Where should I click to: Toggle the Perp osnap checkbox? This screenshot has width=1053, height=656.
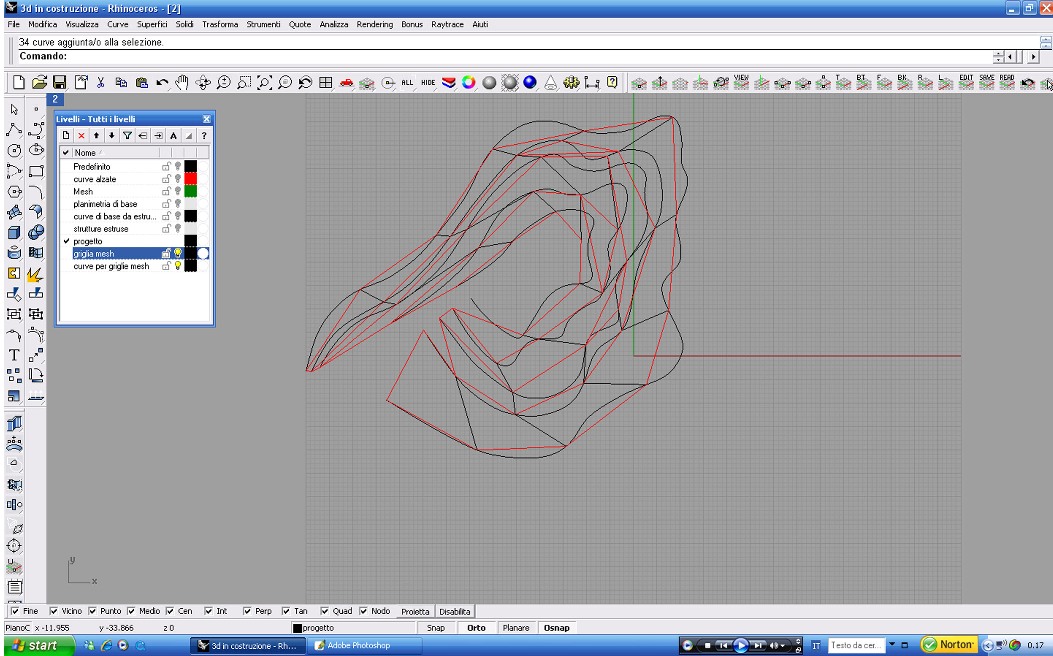(x=247, y=611)
